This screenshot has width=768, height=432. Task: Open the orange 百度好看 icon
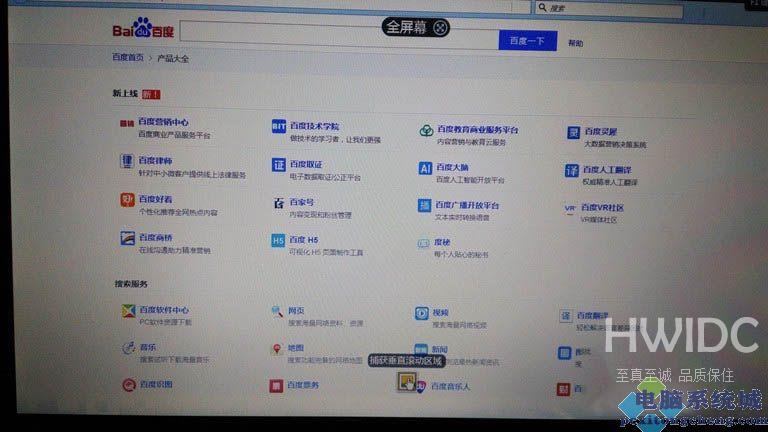point(127,200)
